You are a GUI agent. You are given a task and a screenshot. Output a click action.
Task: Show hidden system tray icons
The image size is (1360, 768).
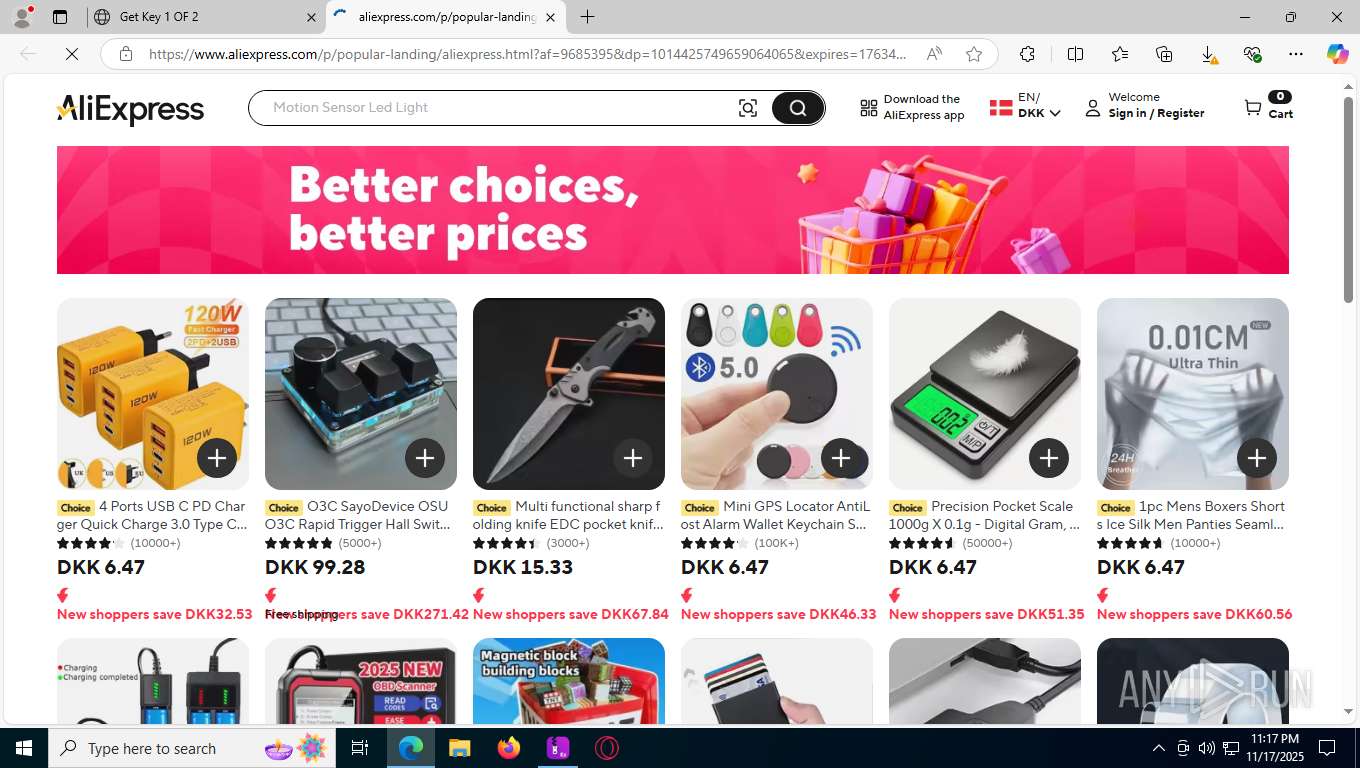click(x=1158, y=748)
